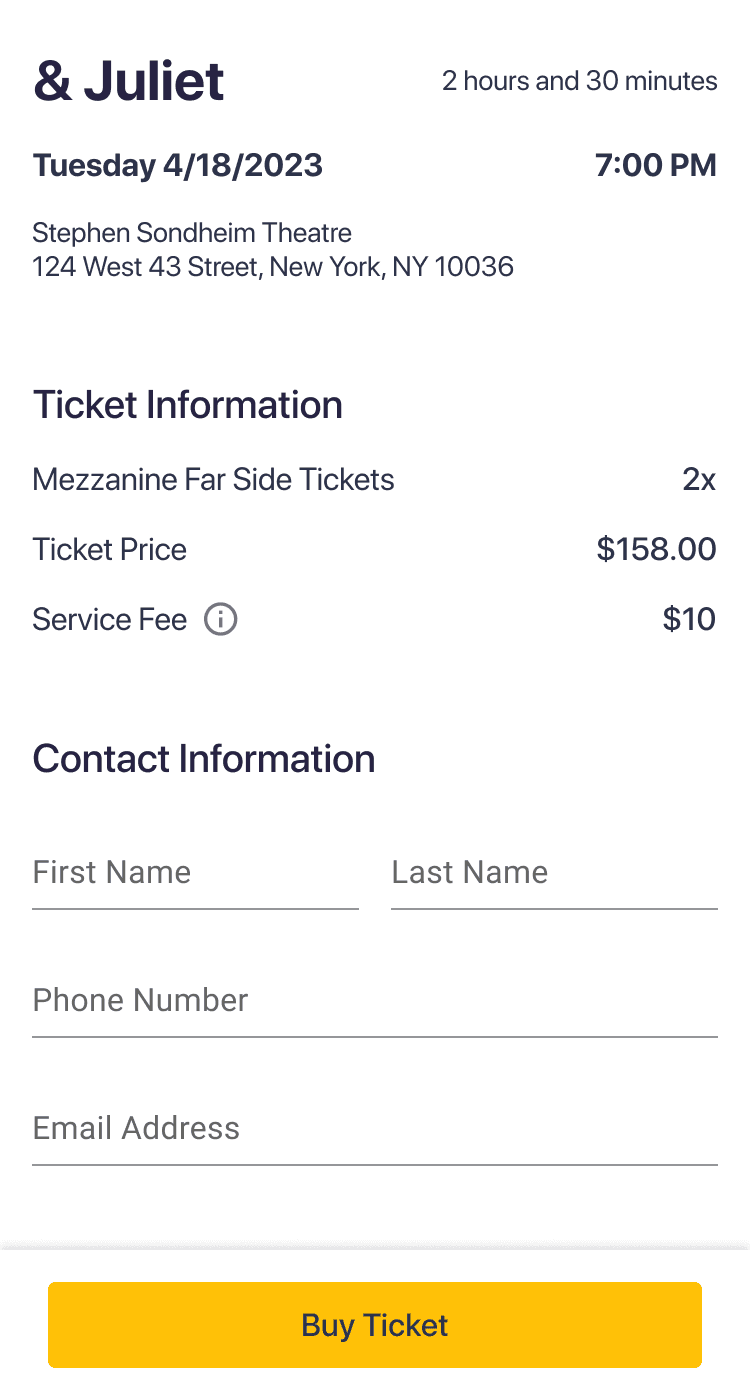
Task: Select the Tuesday 4/18/2023 date text
Action: tap(178, 165)
